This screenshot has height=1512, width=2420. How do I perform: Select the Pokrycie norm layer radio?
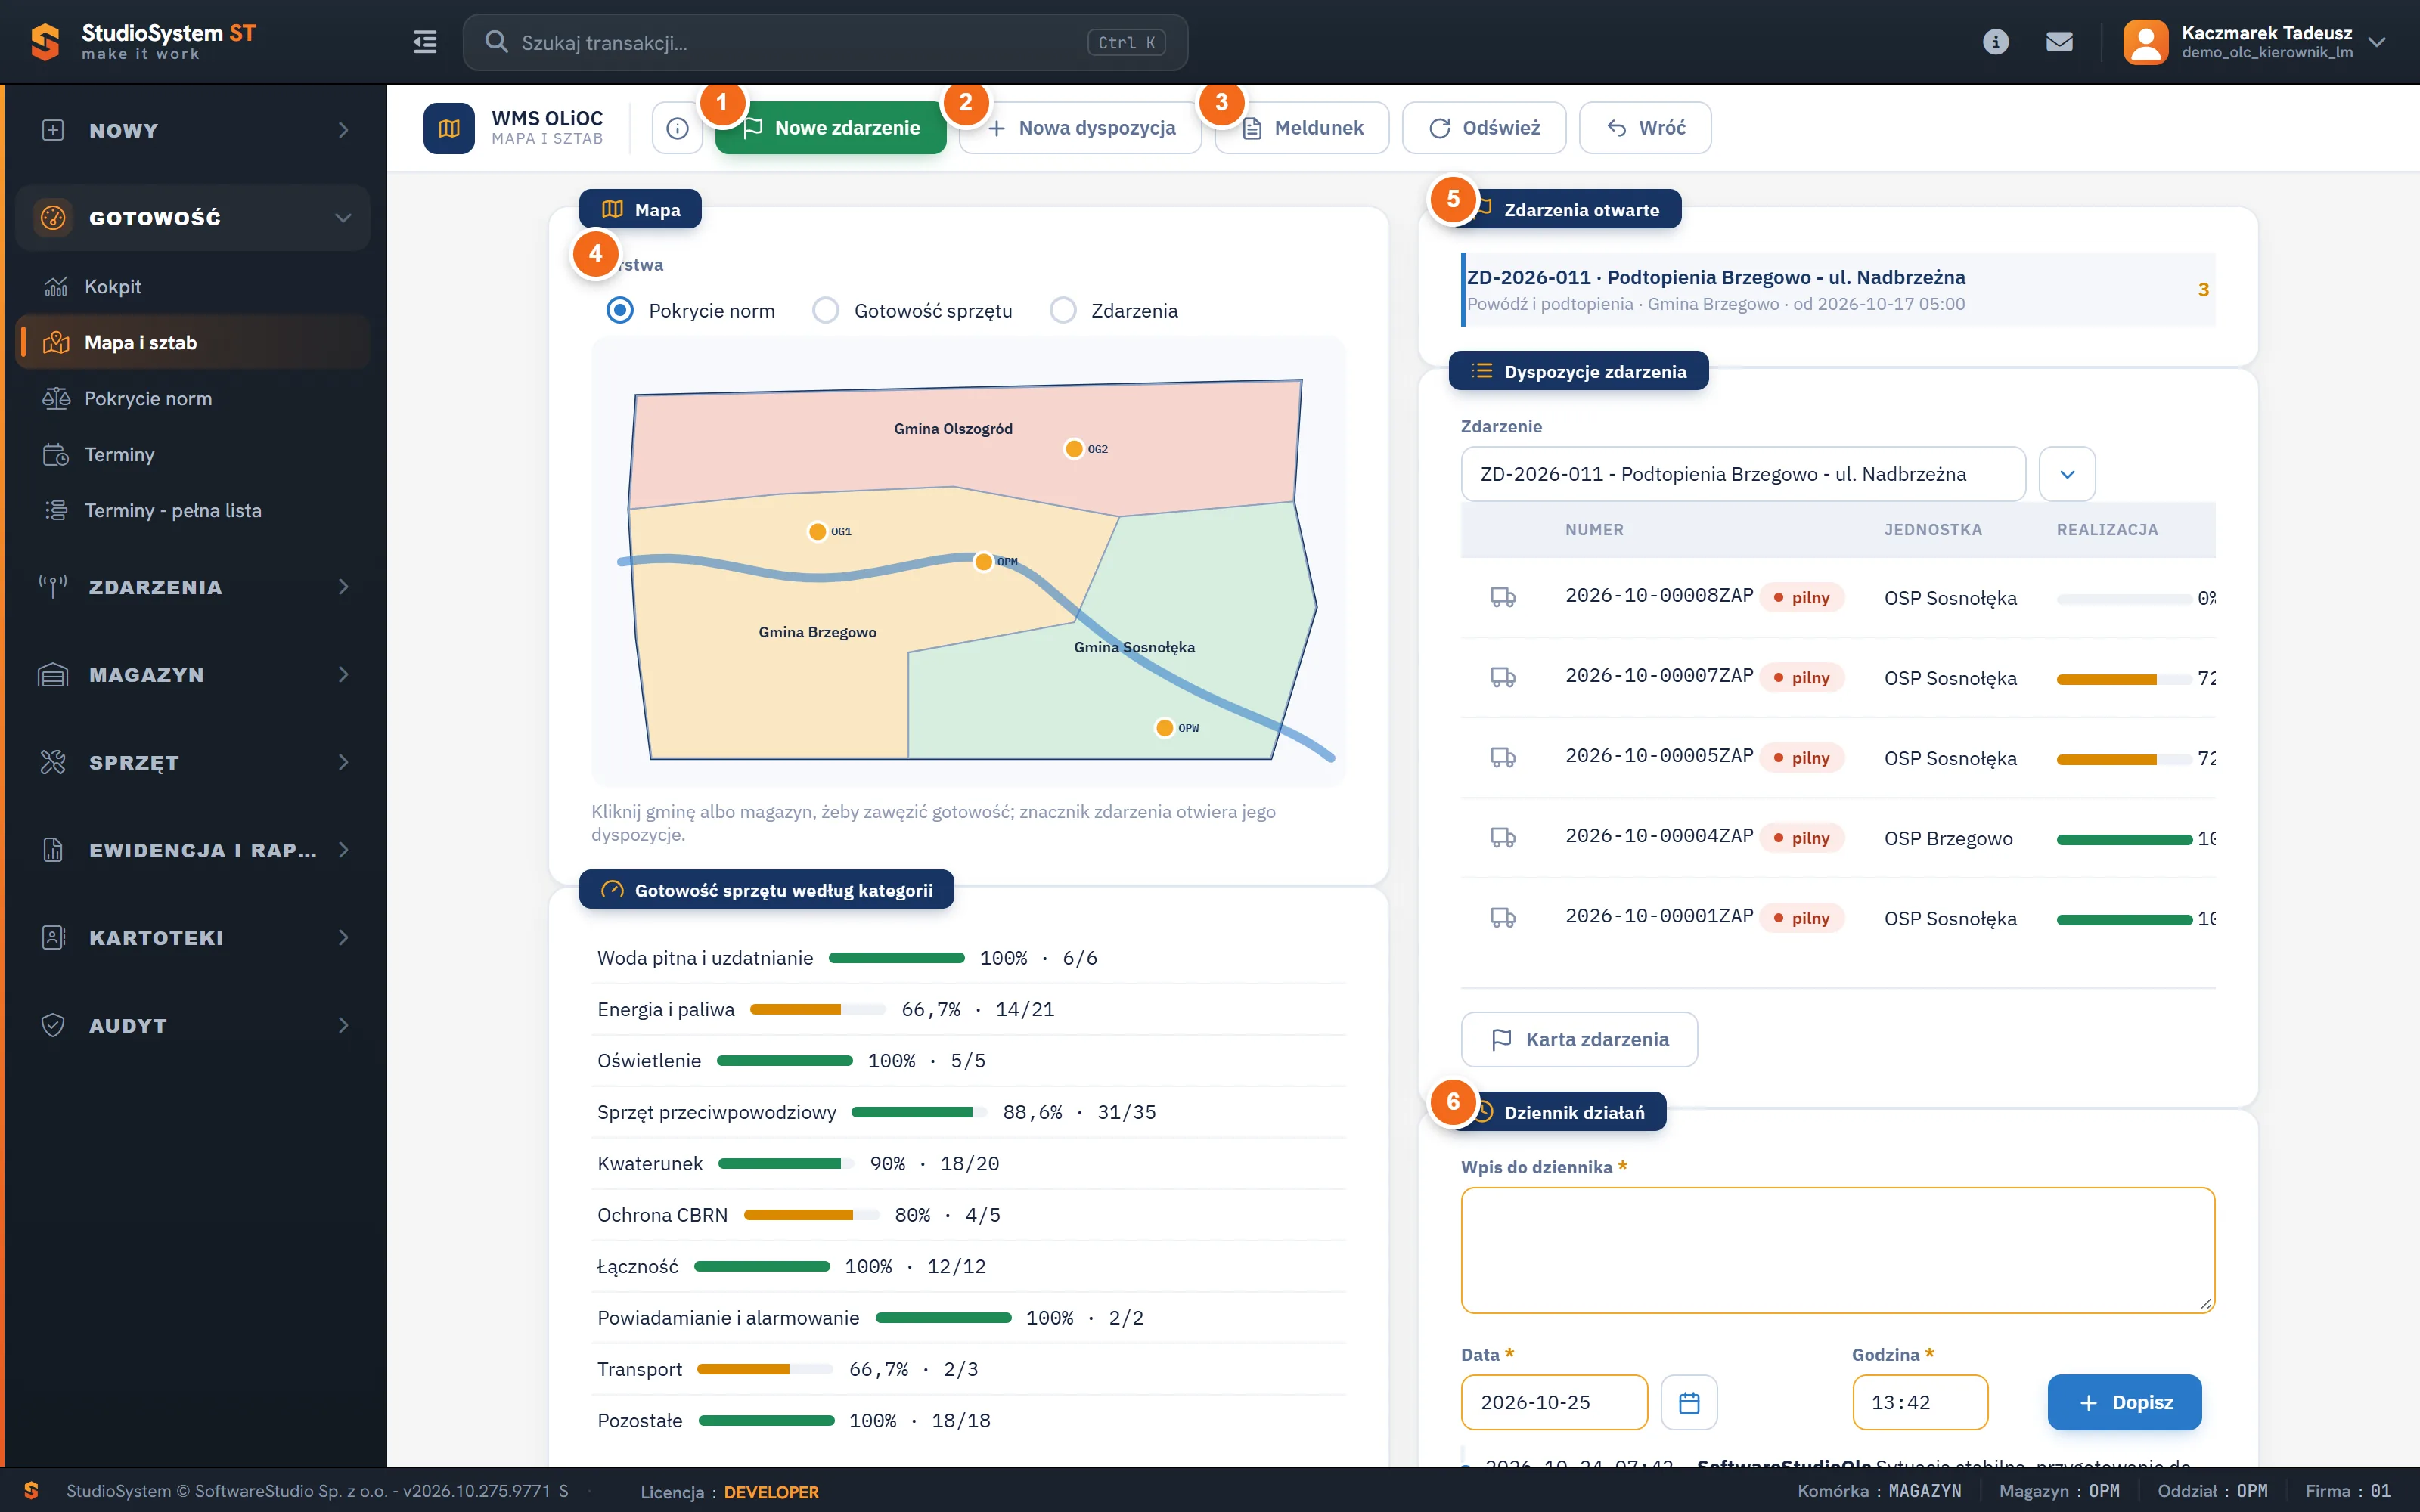(x=620, y=310)
